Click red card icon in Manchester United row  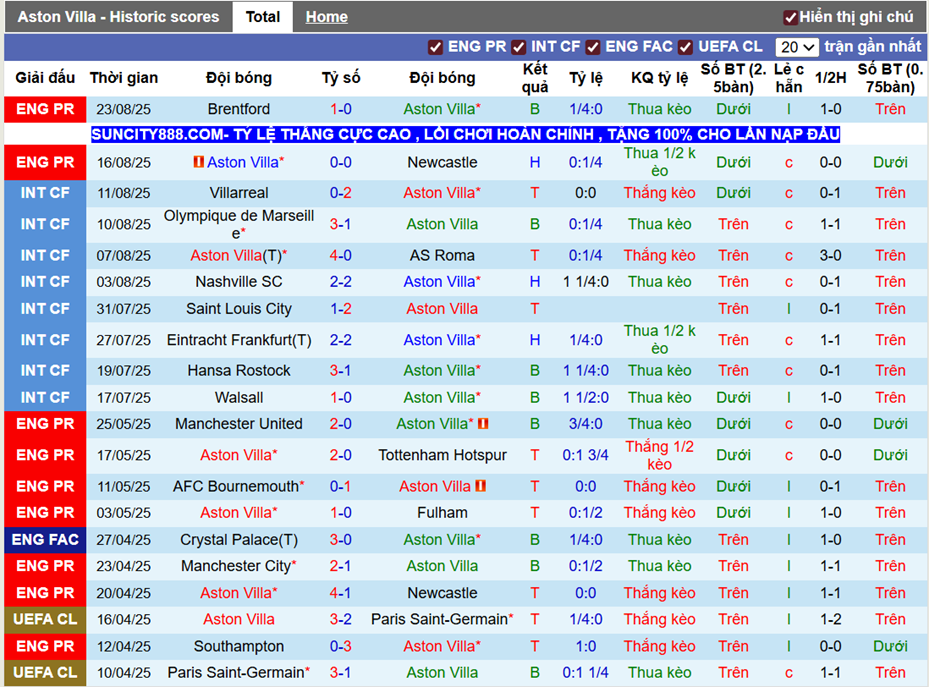[x=483, y=423]
